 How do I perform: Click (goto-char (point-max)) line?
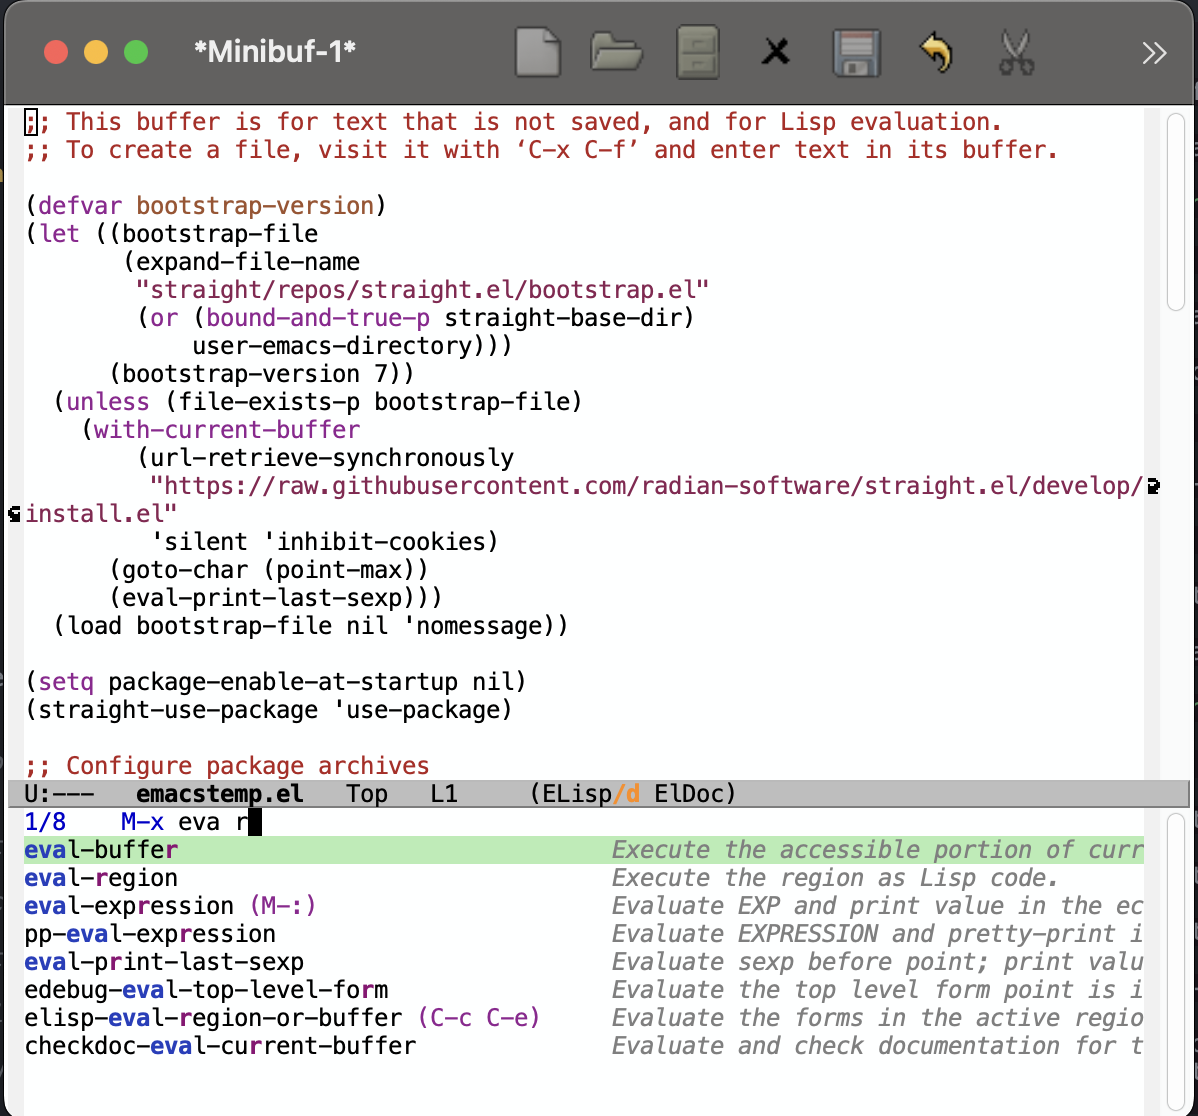[268, 570]
